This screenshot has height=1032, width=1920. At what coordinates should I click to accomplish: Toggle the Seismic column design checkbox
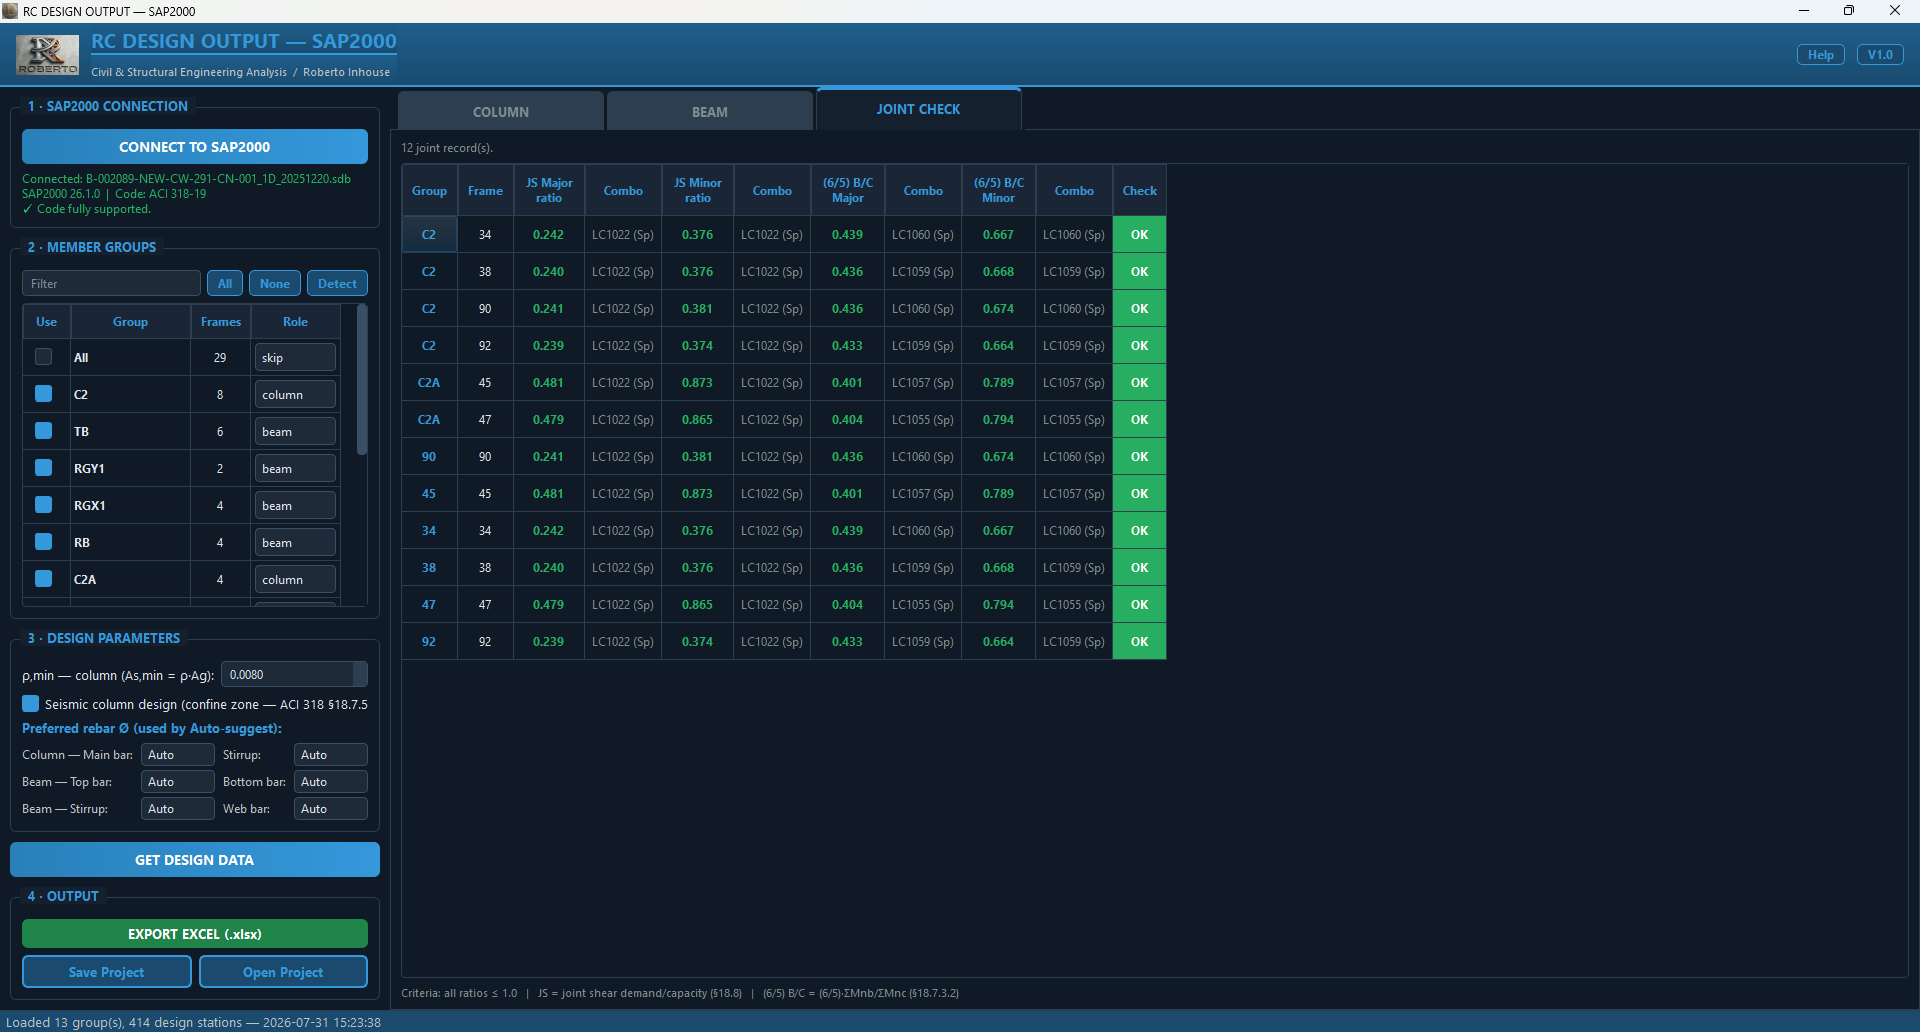click(31, 704)
